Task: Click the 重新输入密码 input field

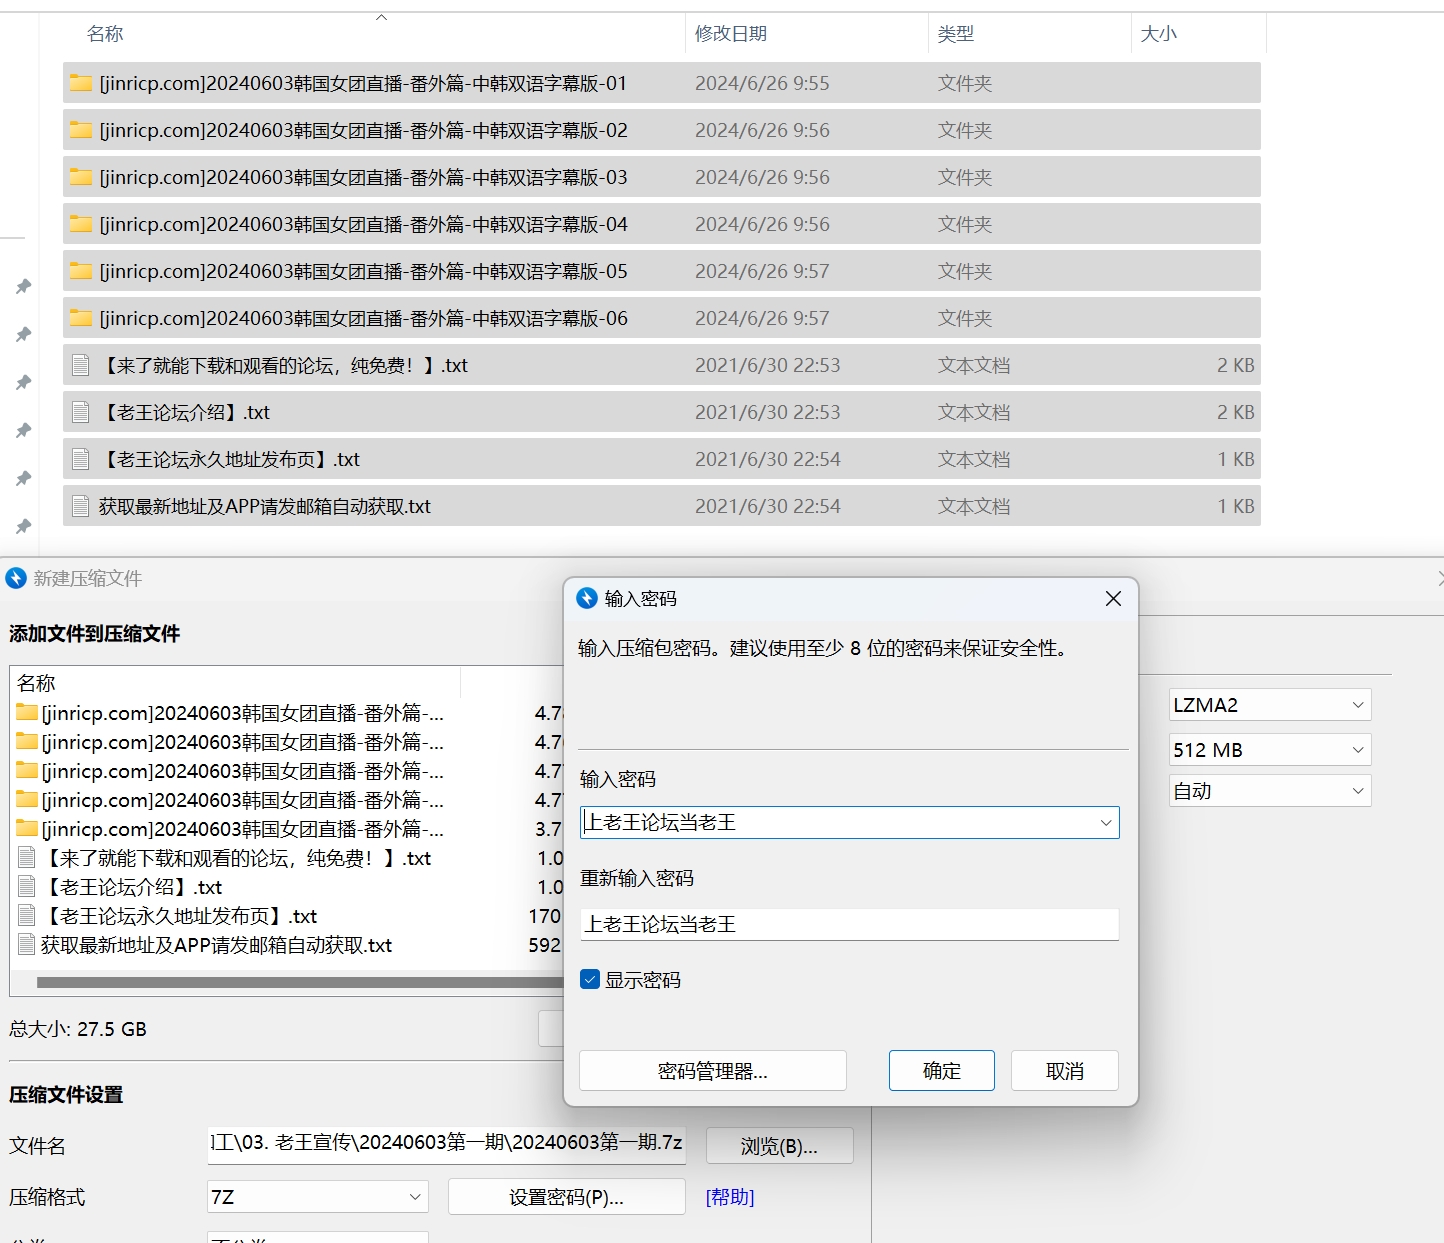Action: [849, 924]
